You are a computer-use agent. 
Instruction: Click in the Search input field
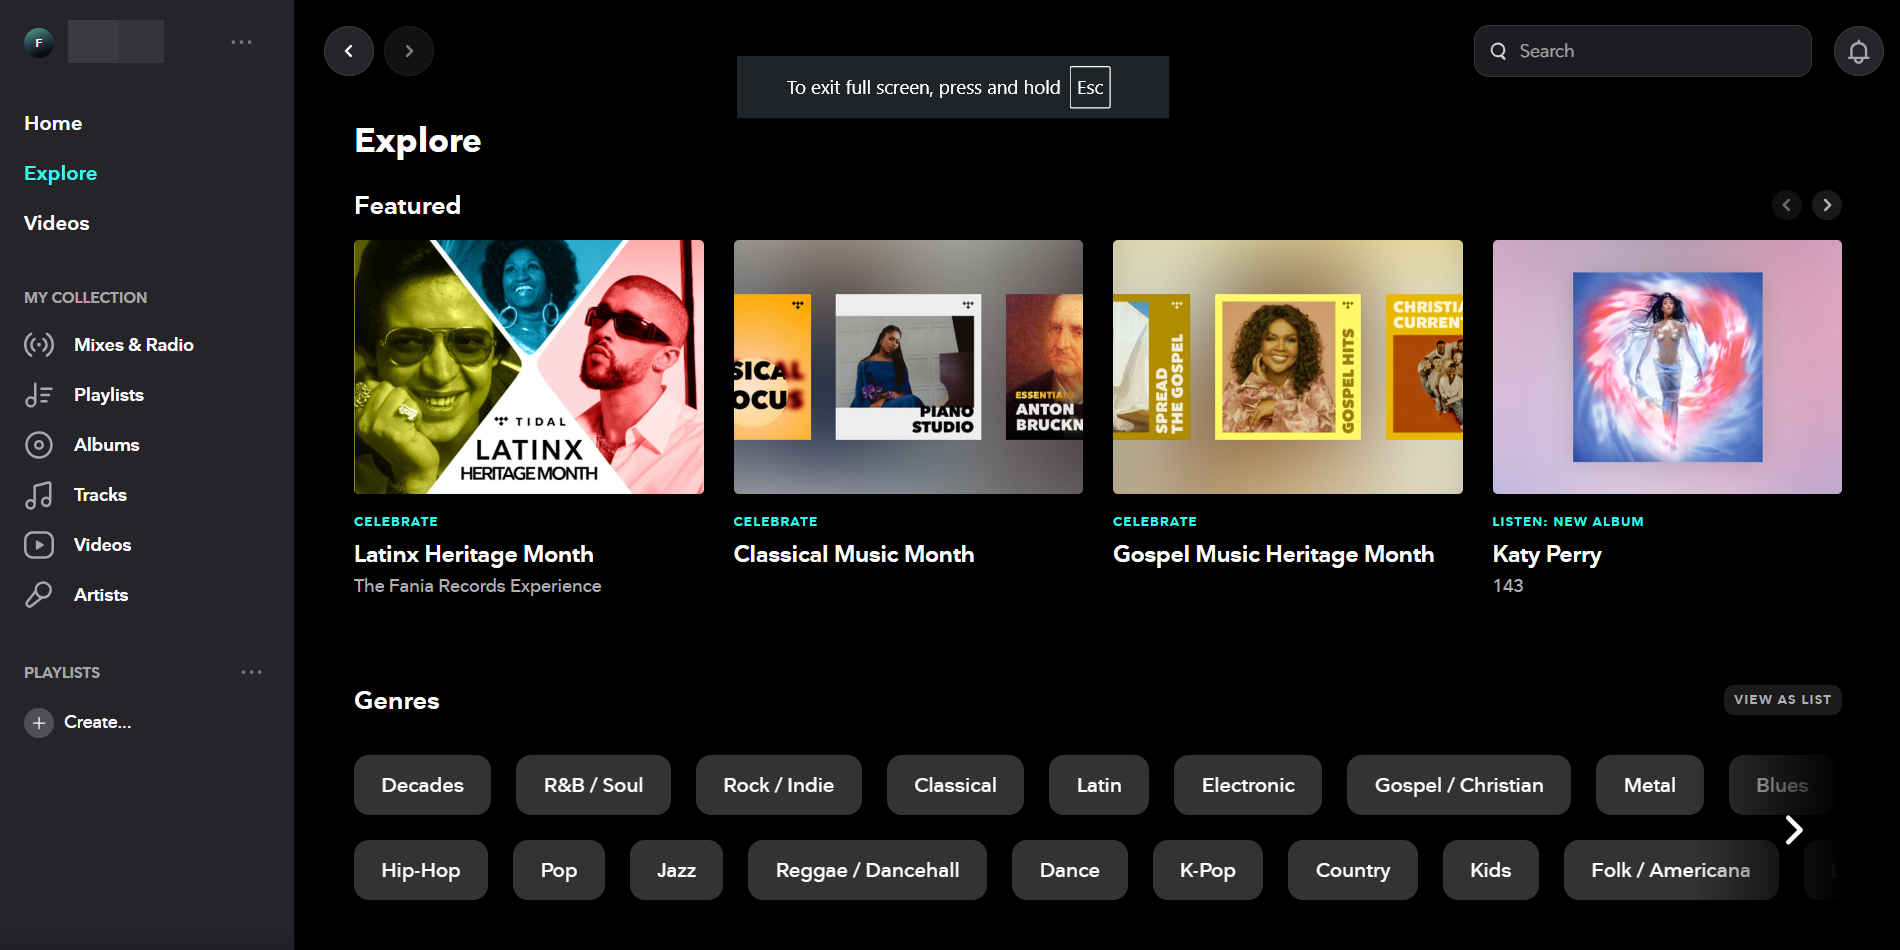1643,51
